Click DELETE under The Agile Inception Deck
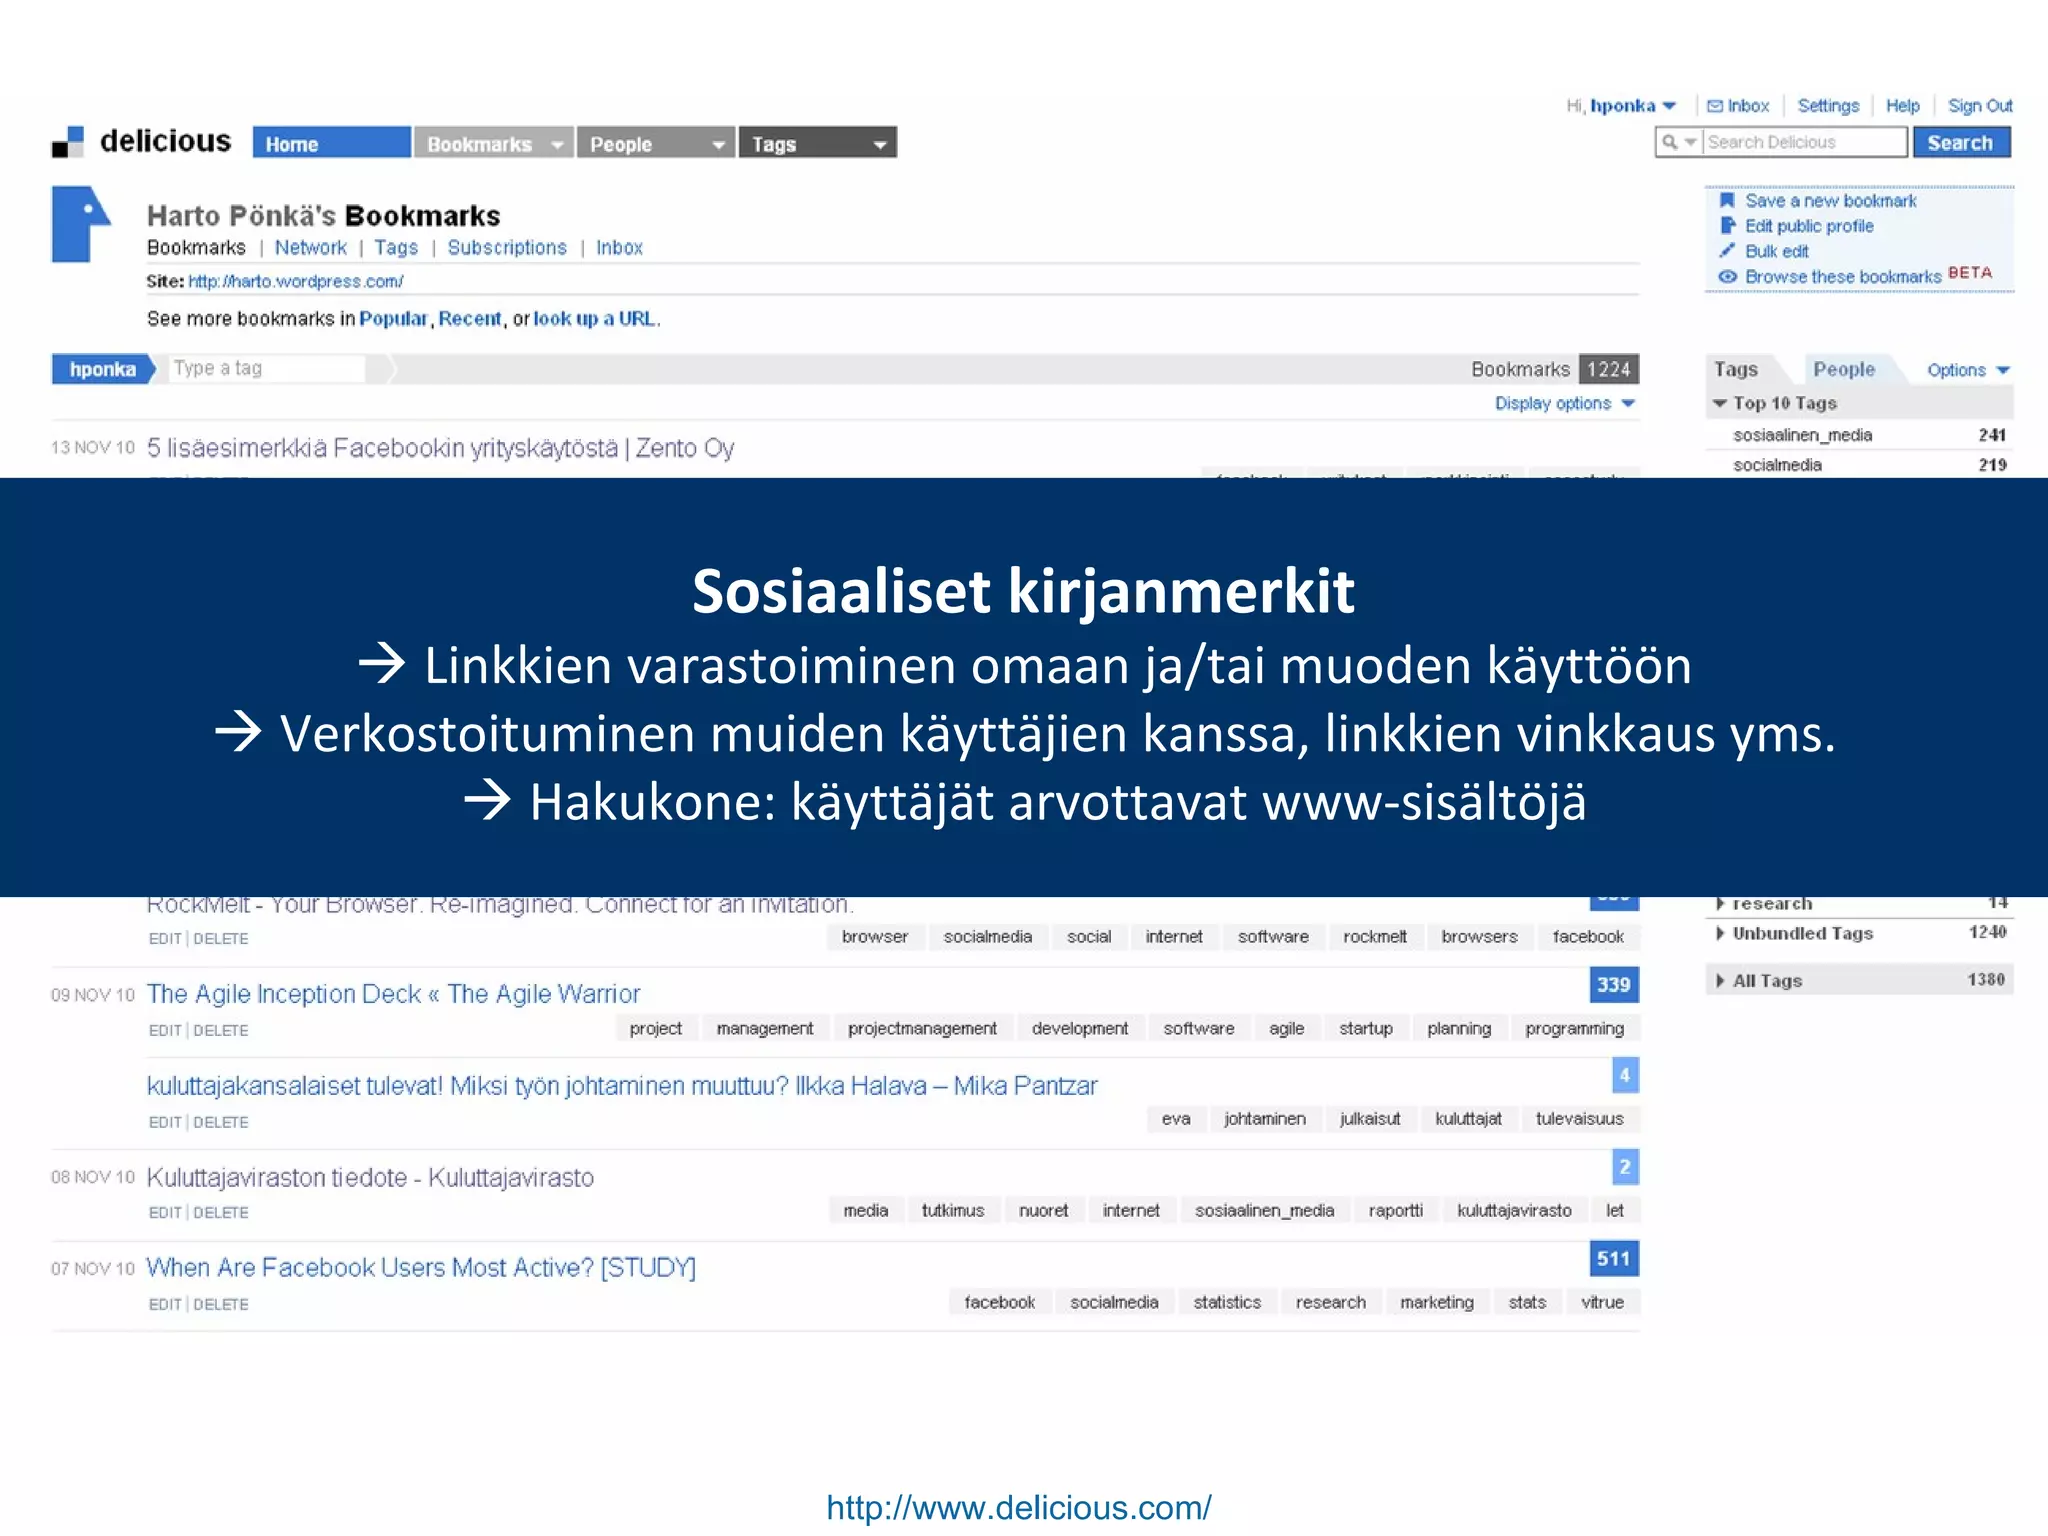 221,1031
